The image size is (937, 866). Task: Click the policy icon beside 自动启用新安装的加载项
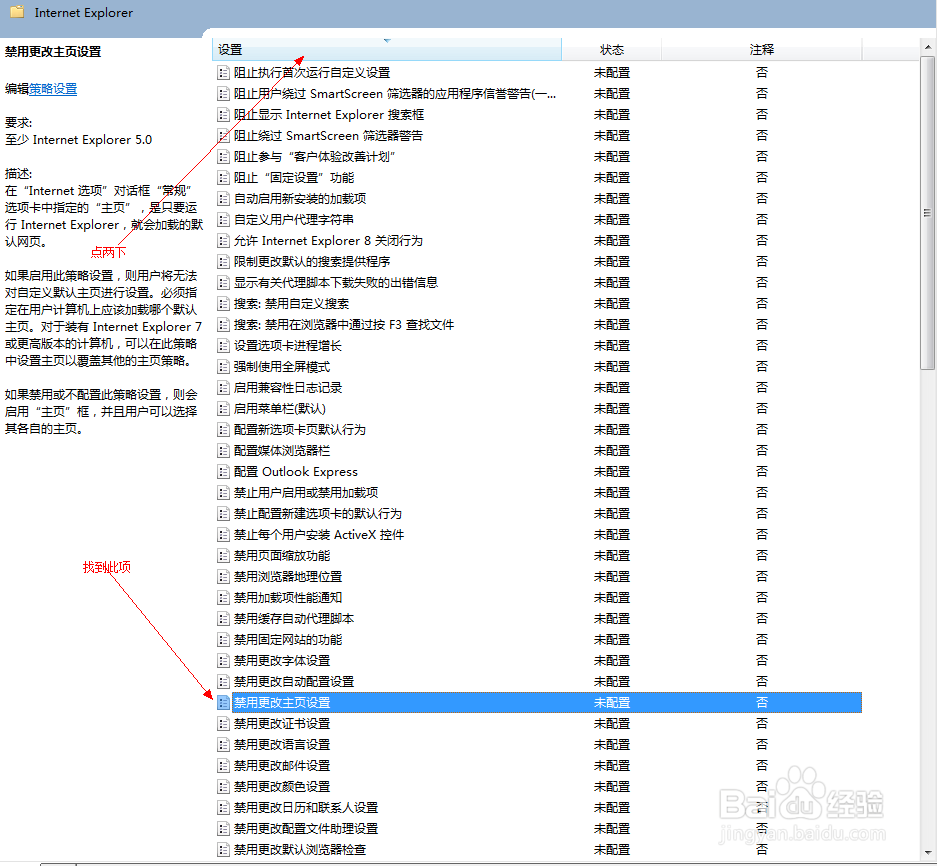[223, 199]
